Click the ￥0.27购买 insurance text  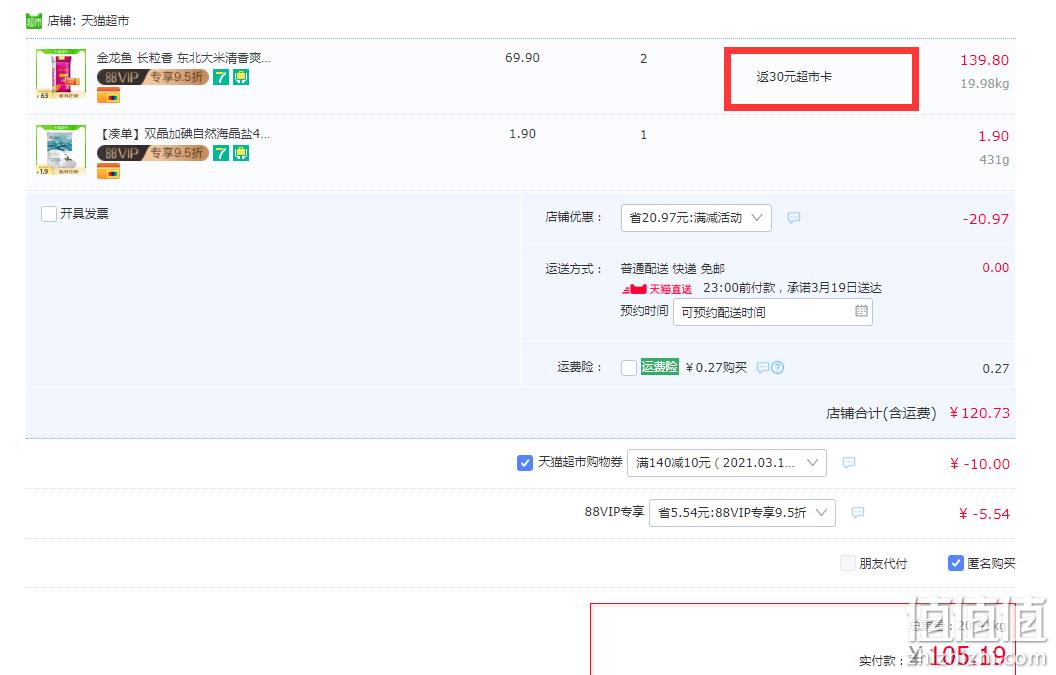[x=716, y=367]
